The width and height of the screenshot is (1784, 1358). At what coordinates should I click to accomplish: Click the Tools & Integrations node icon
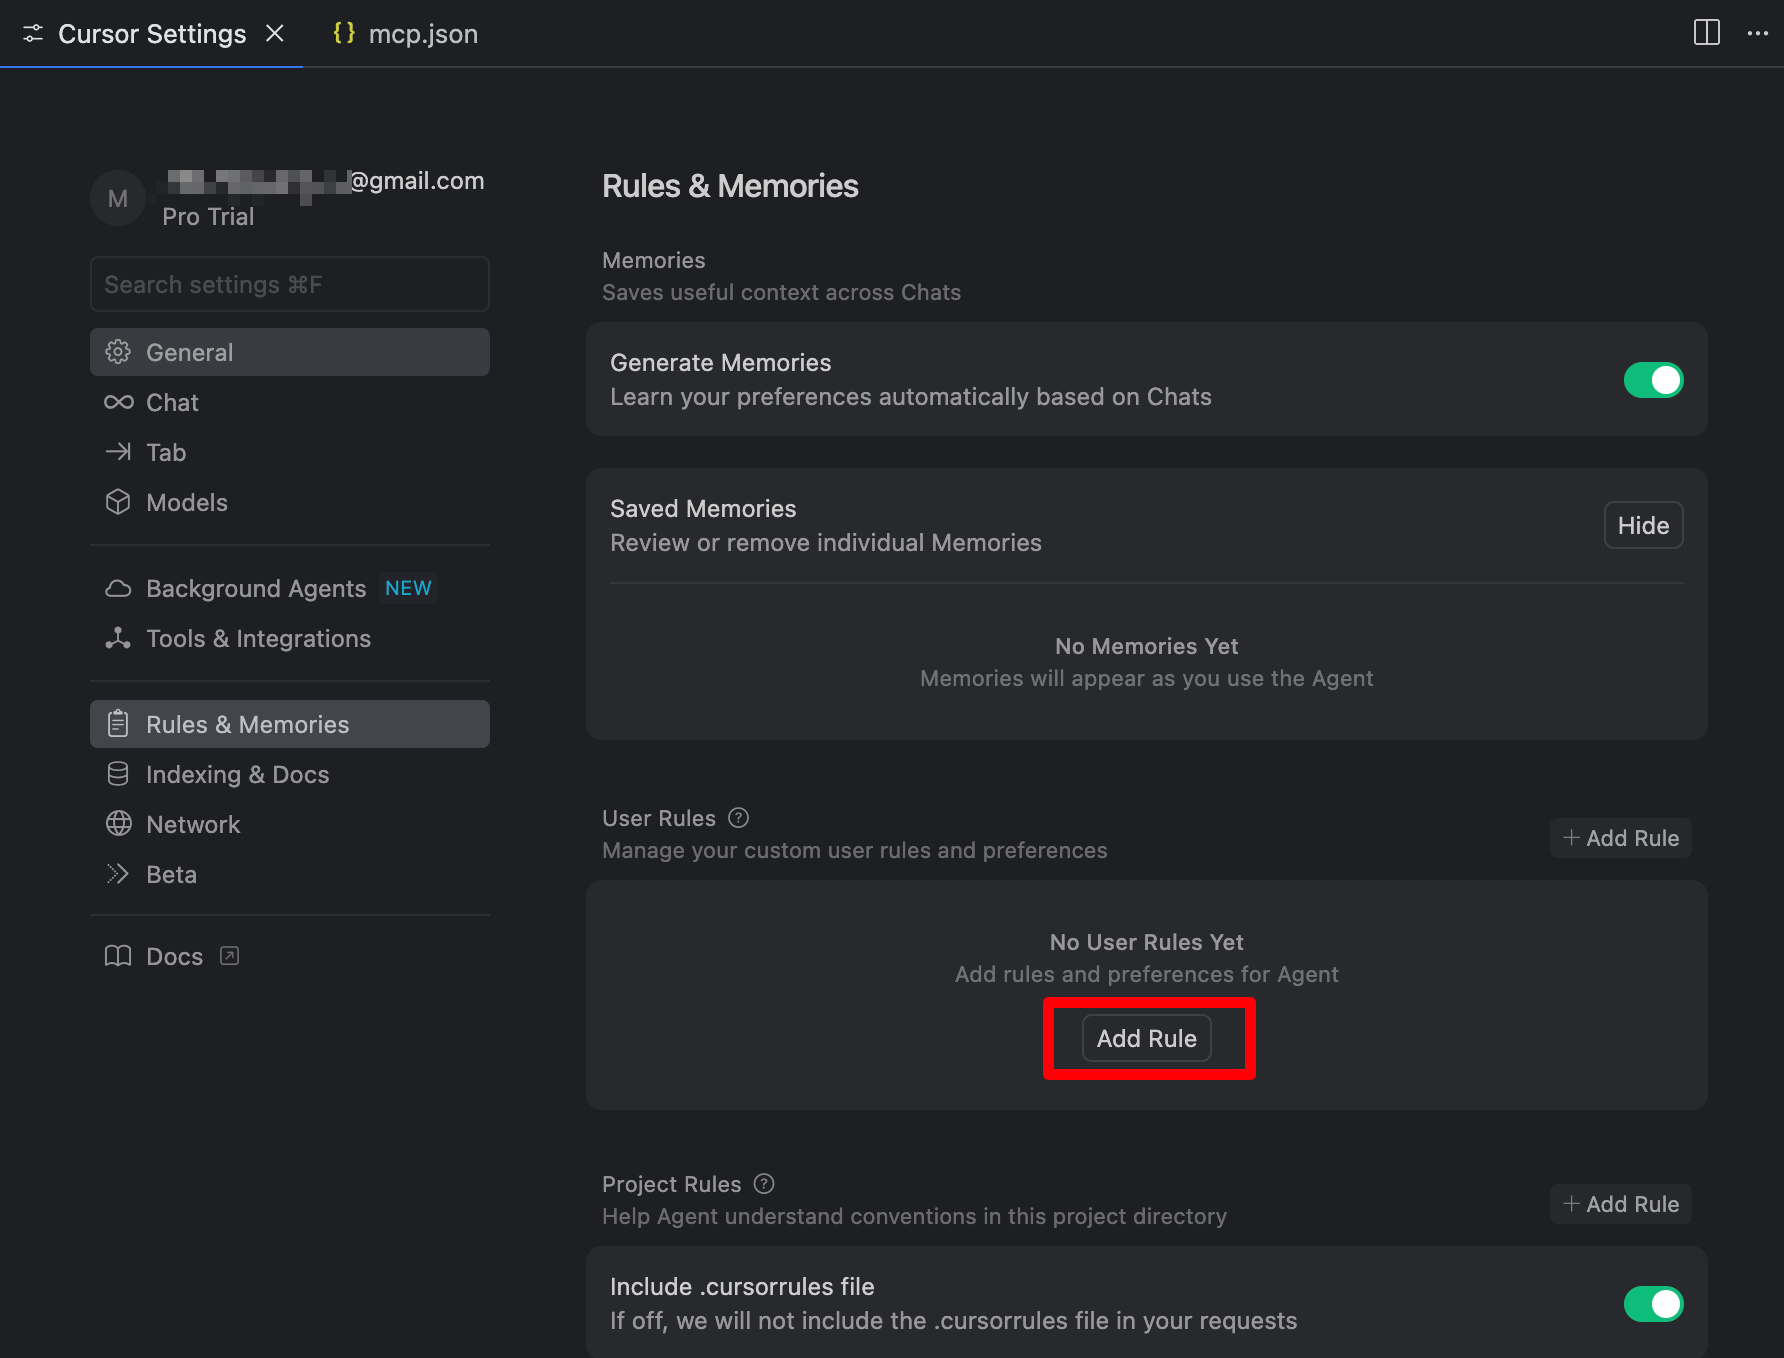[x=118, y=638]
